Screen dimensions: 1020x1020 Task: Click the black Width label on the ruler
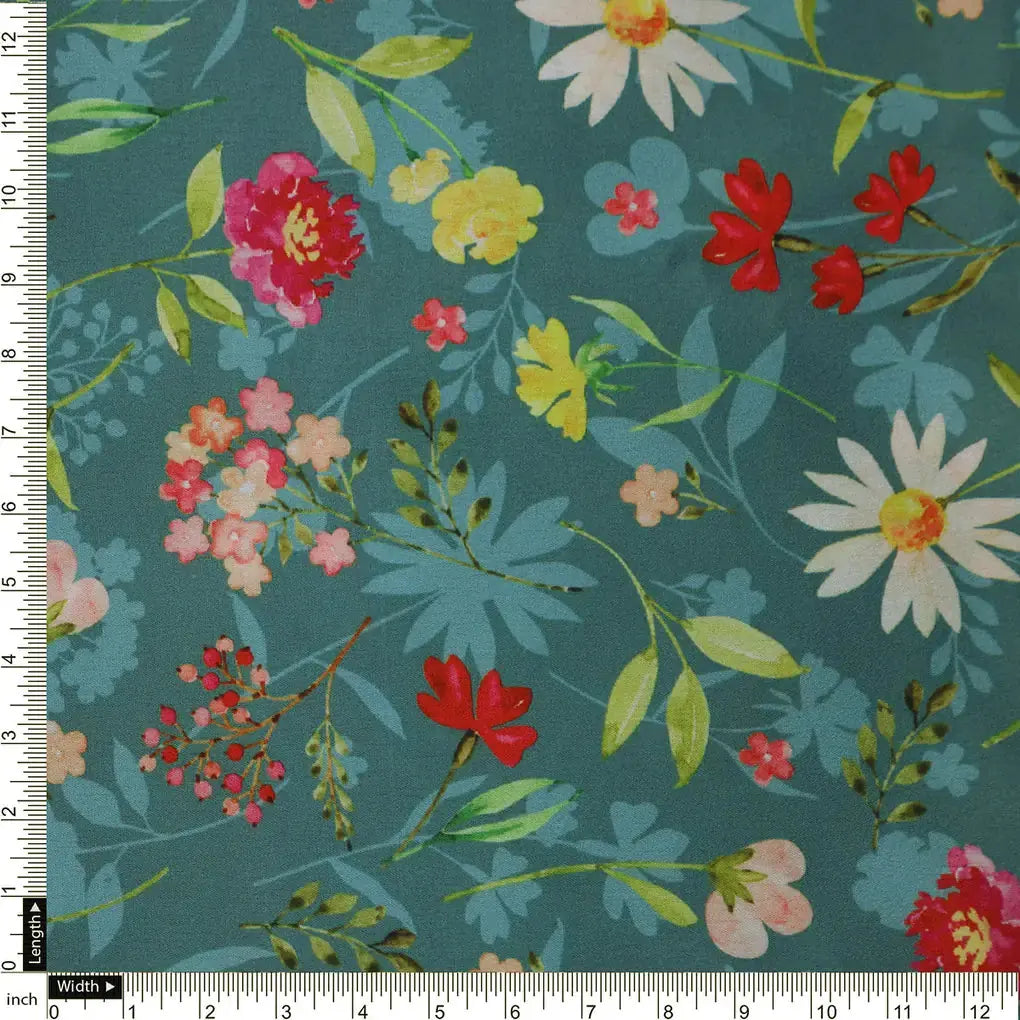tap(78, 986)
